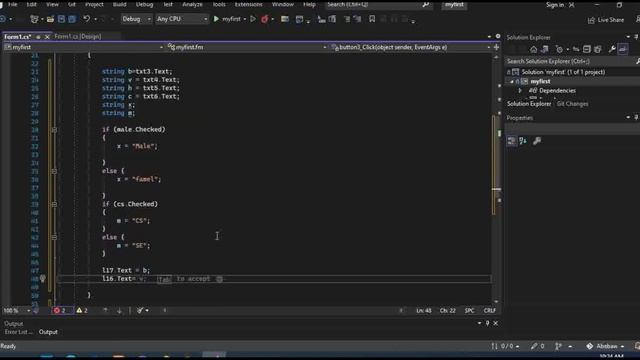Viewport: 640px width, 360px height.
Task: Open pending changes filter clock icon
Action: (x=559, y=49)
